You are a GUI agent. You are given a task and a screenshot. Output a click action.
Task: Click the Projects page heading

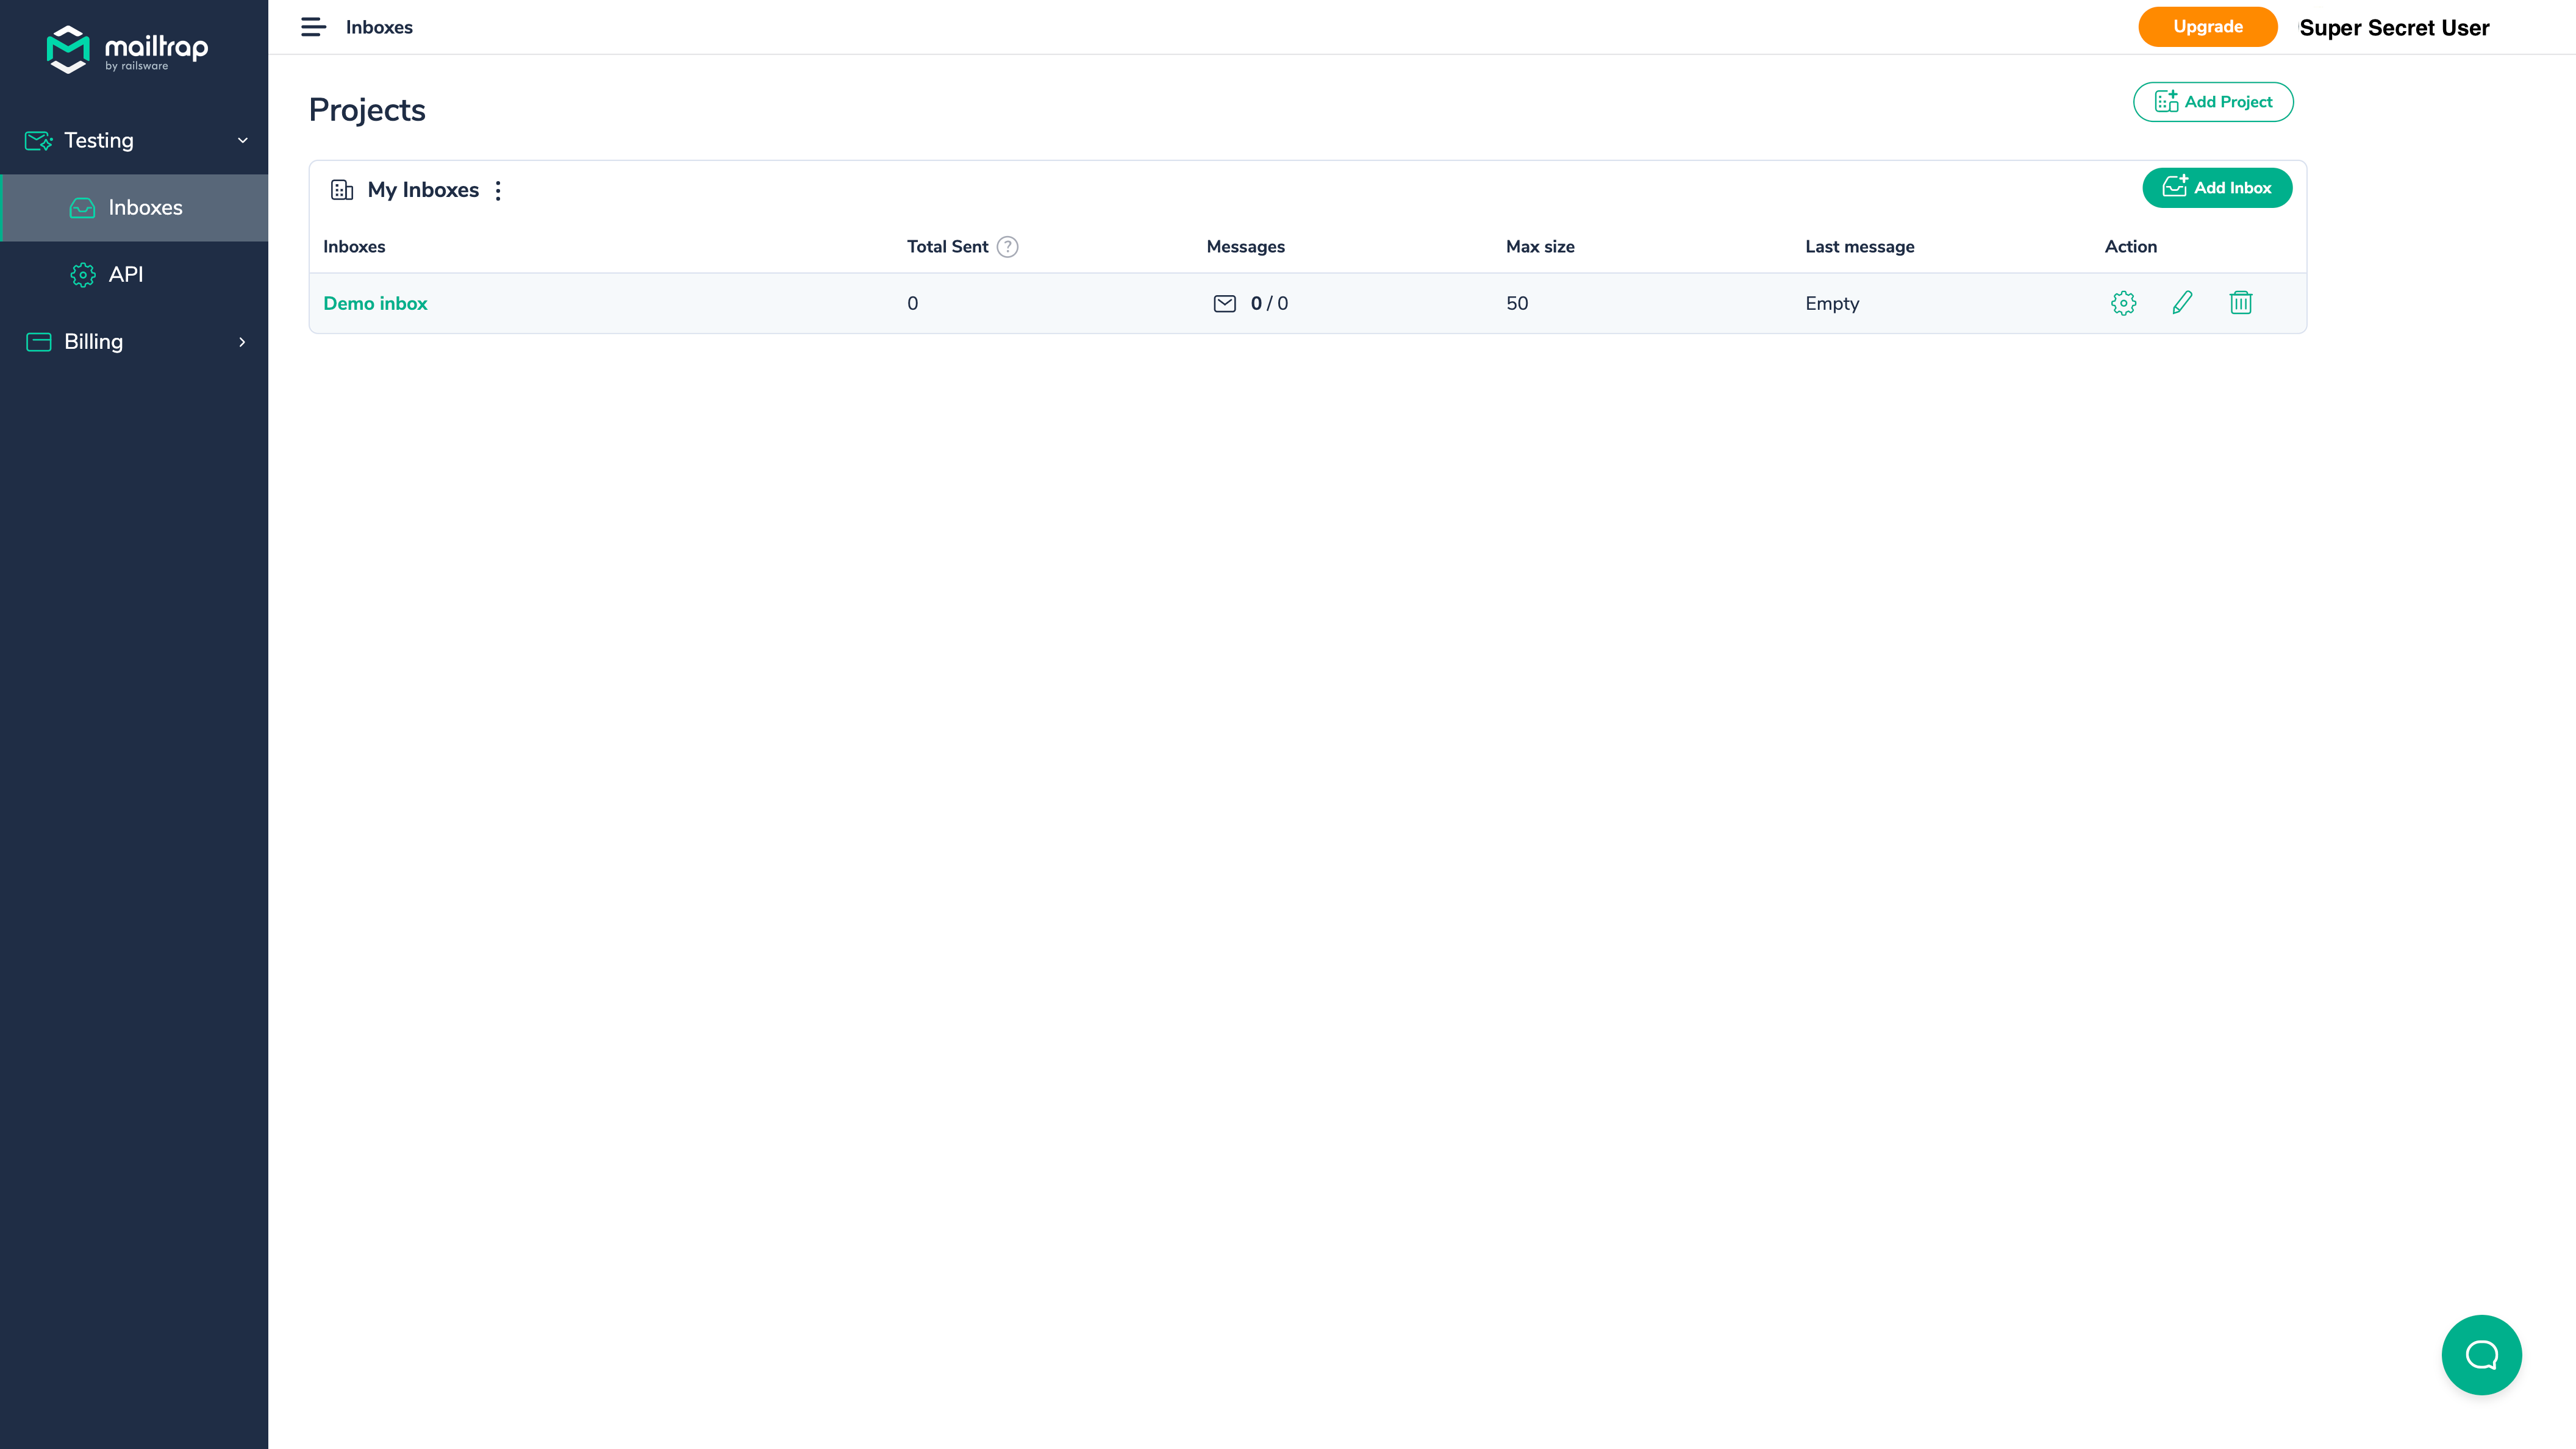[367, 110]
